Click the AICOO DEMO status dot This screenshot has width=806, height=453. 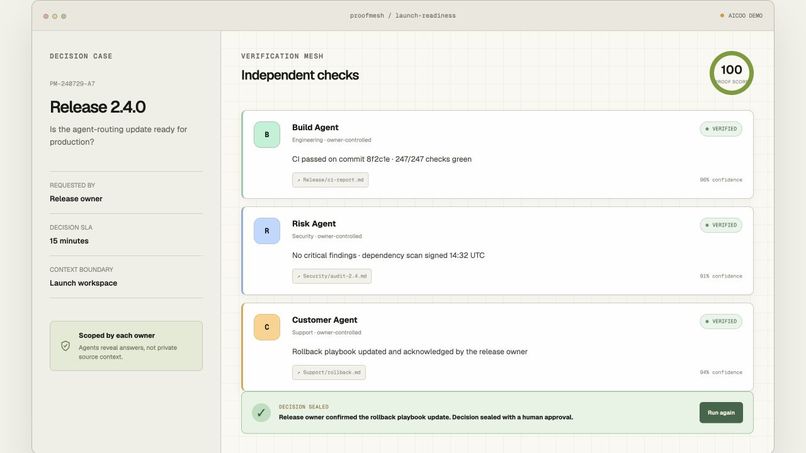[x=722, y=15]
